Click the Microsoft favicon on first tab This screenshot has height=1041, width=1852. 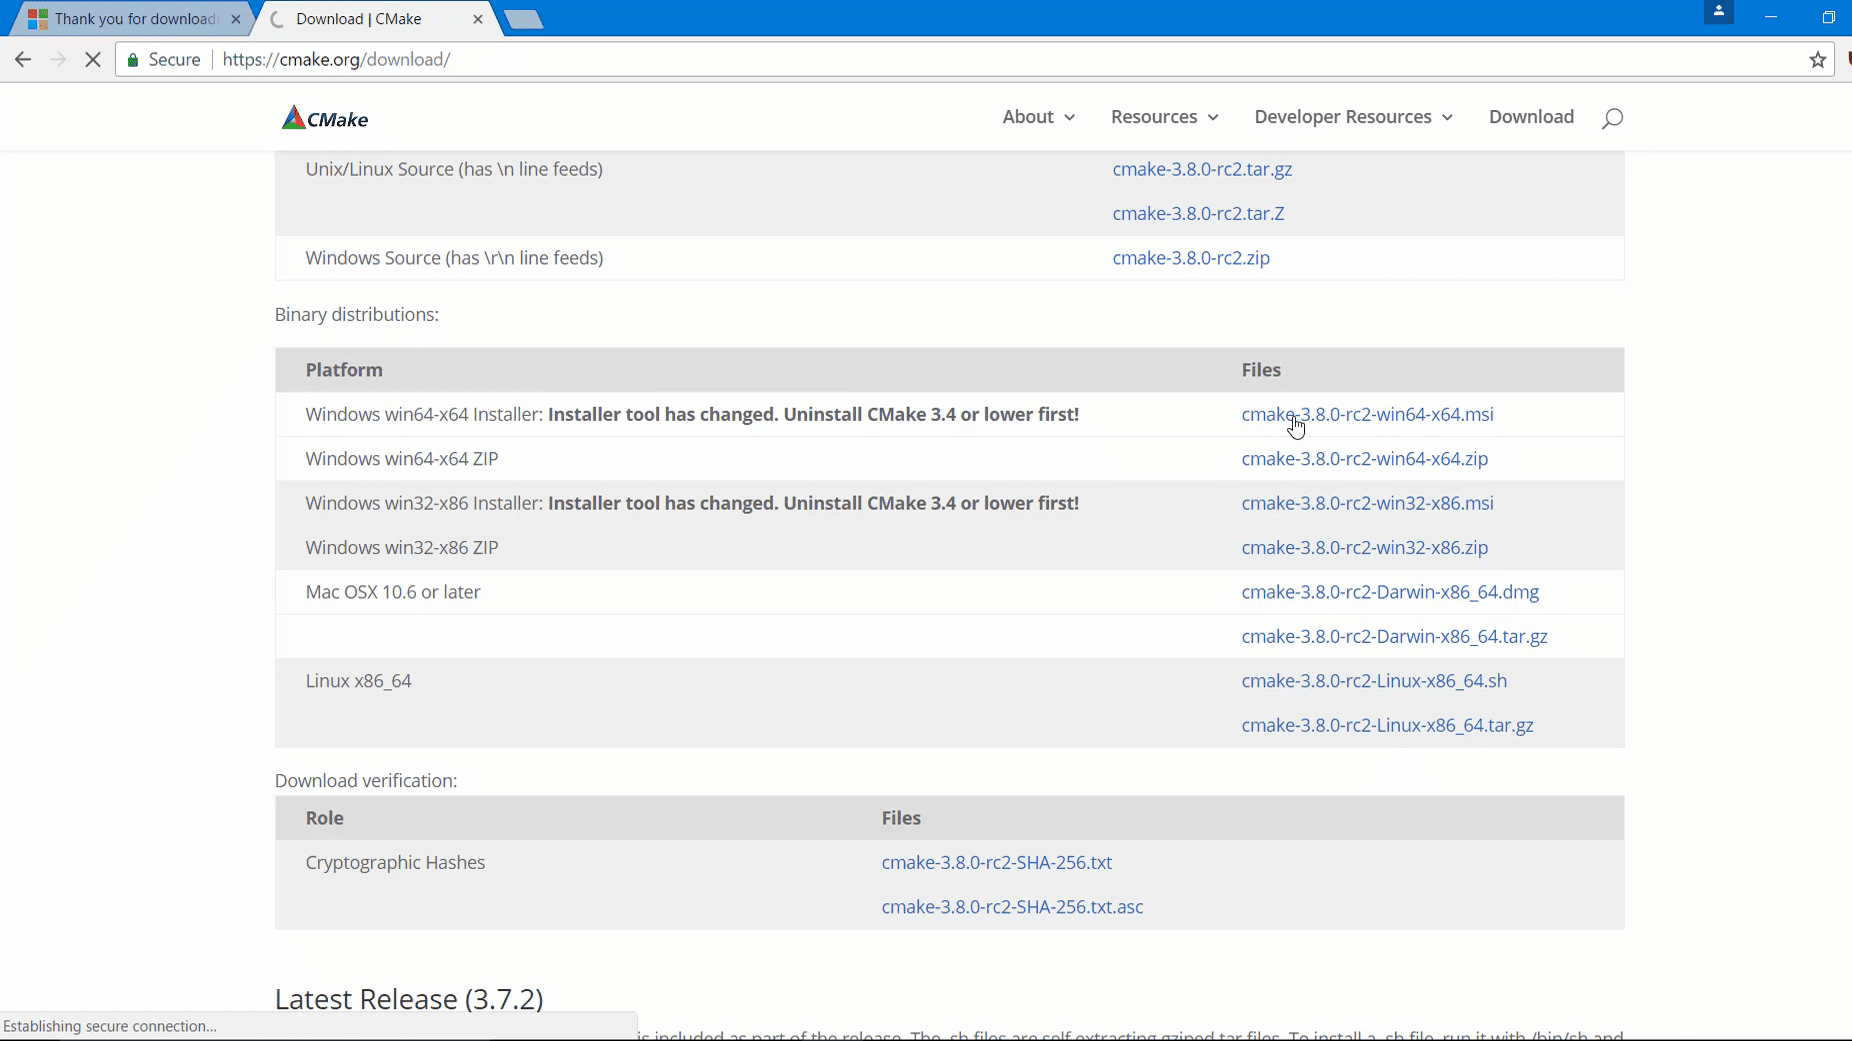tap(38, 19)
